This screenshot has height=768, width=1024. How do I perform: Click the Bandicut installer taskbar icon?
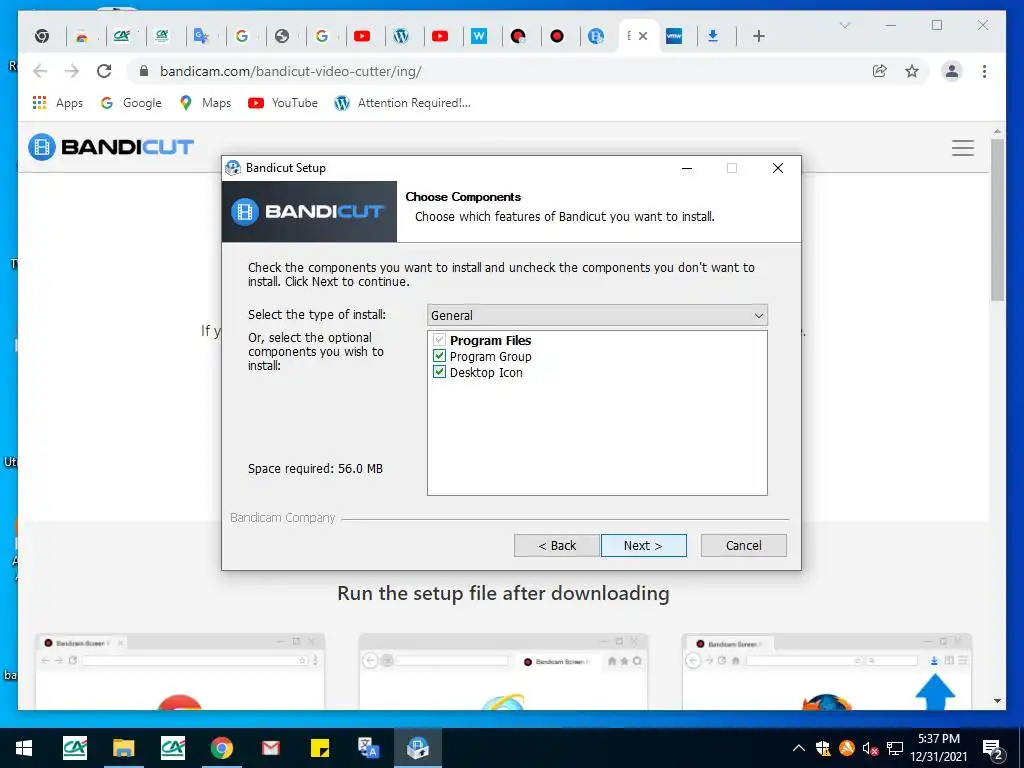tap(417, 748)
